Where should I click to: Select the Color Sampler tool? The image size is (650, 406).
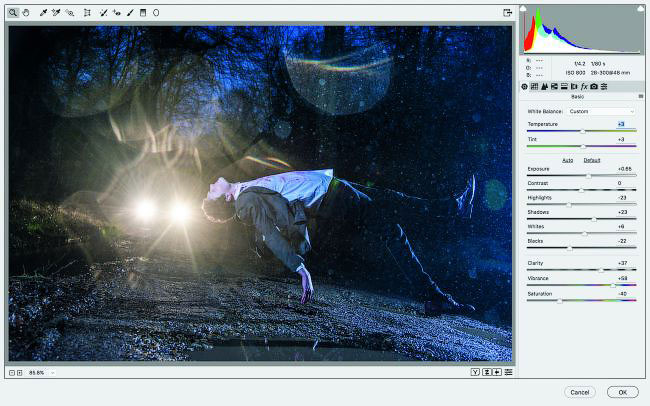[56, 13]
